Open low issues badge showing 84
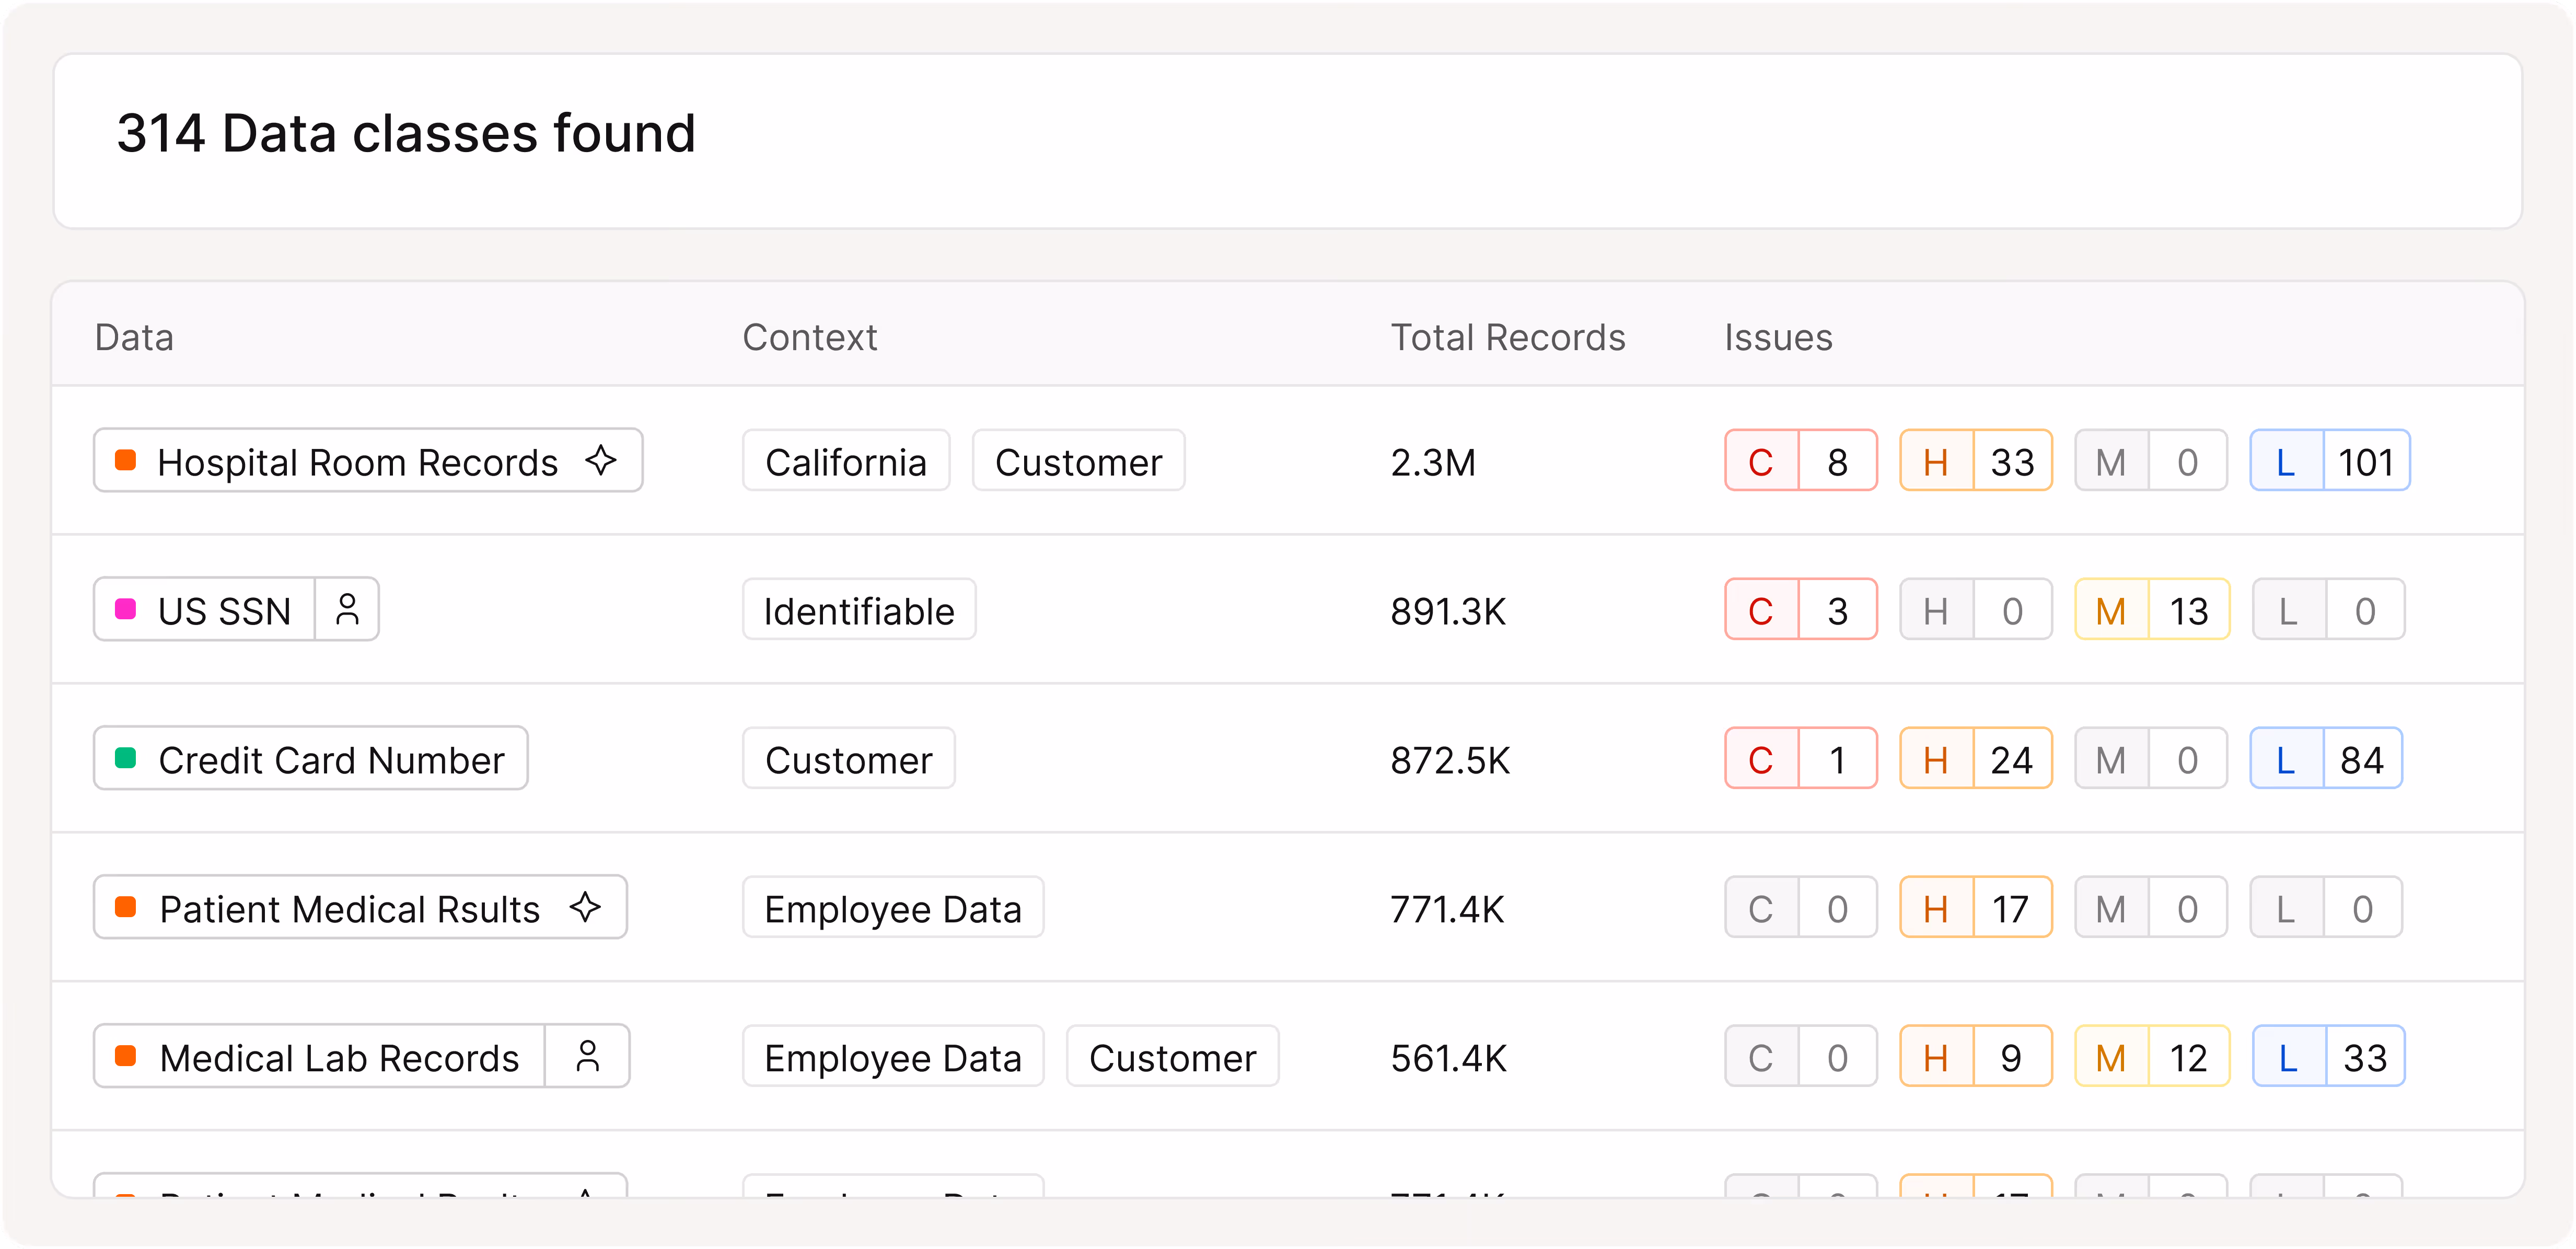The image size is (2576, 1249). coord(2326,760)
